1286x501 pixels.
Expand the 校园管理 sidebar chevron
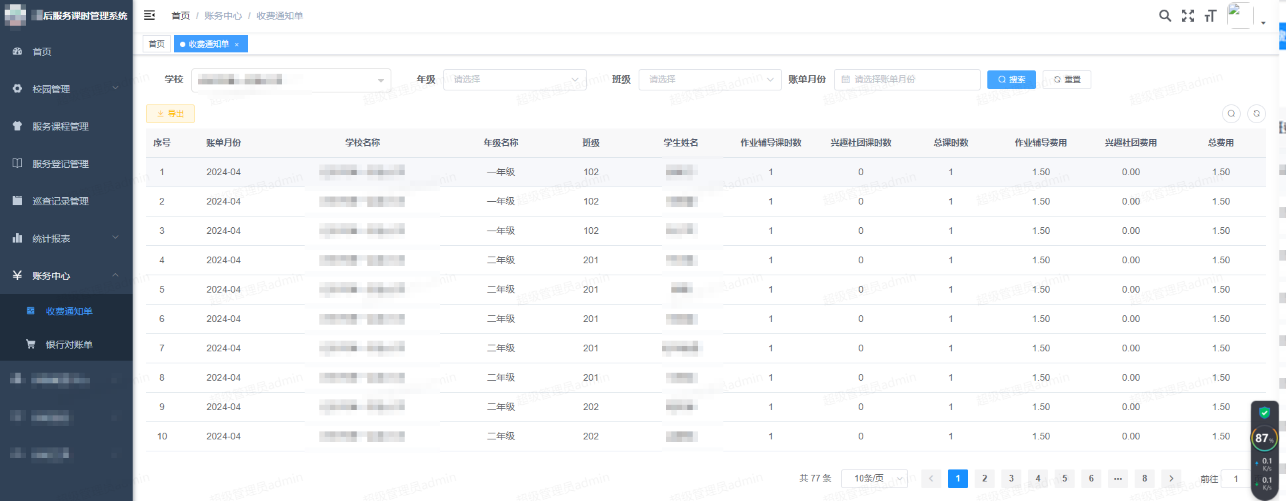115,89
